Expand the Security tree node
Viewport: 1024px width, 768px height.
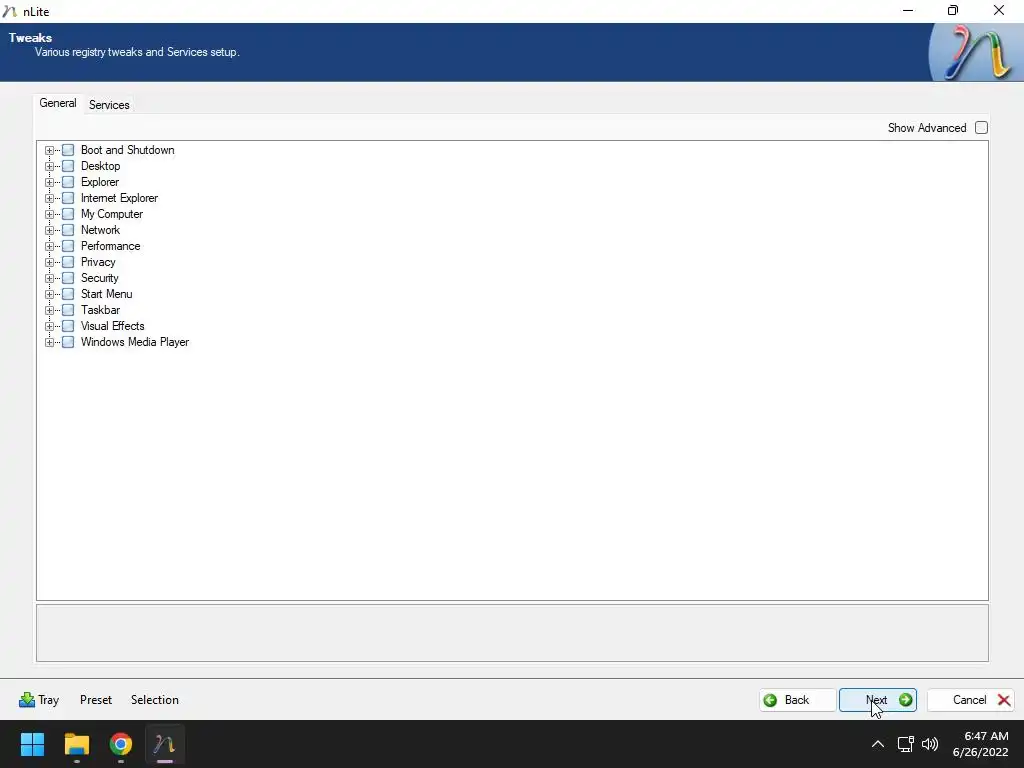(x=49, y=278)
